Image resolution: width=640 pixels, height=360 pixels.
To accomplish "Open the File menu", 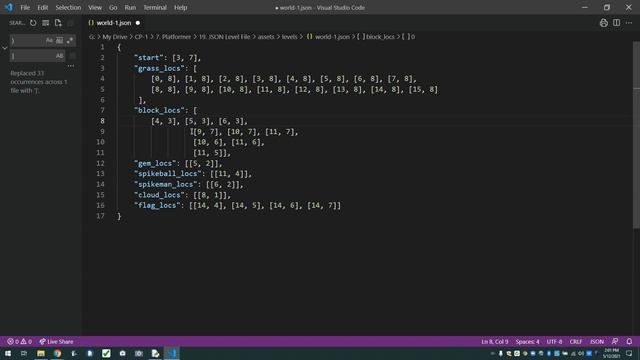I will (x=25, y=7).
